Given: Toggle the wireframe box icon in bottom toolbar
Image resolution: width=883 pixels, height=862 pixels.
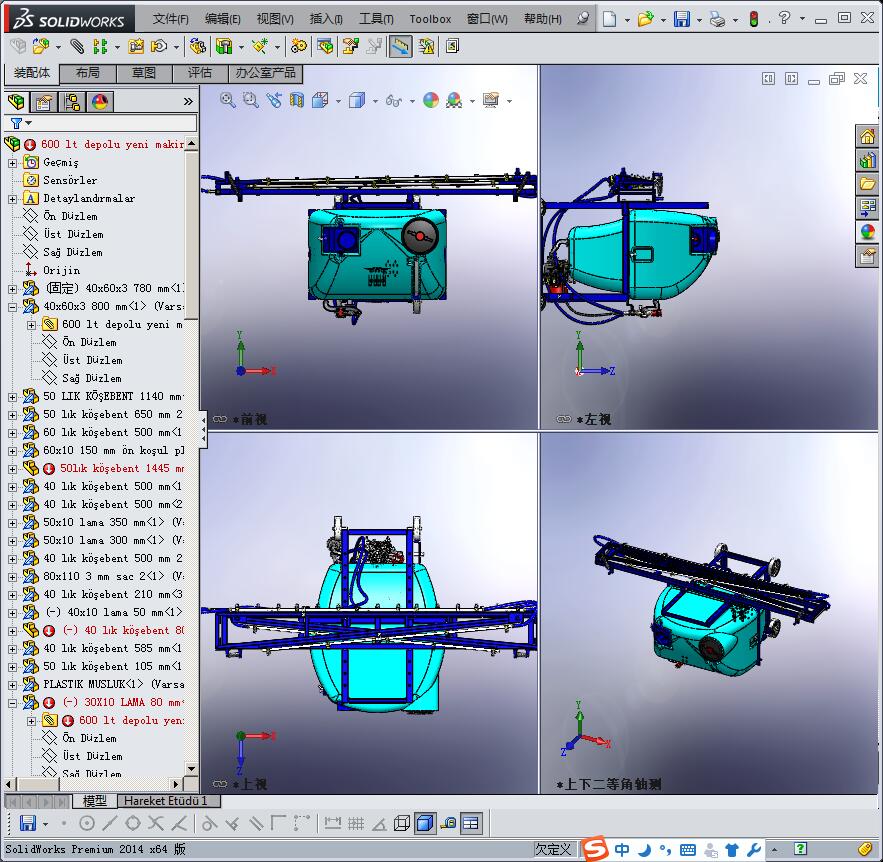Looking at the screenshot, I should [x=402, y=823].
